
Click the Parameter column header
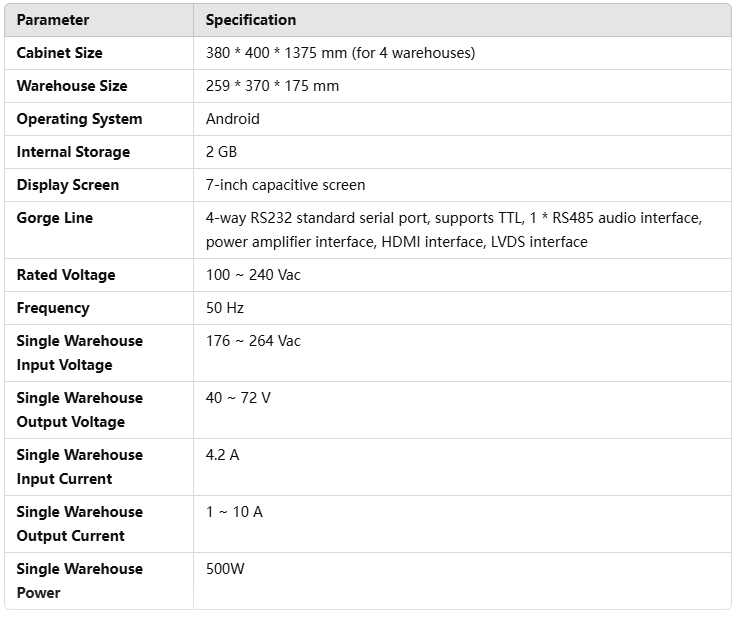[x=53, y=20]
